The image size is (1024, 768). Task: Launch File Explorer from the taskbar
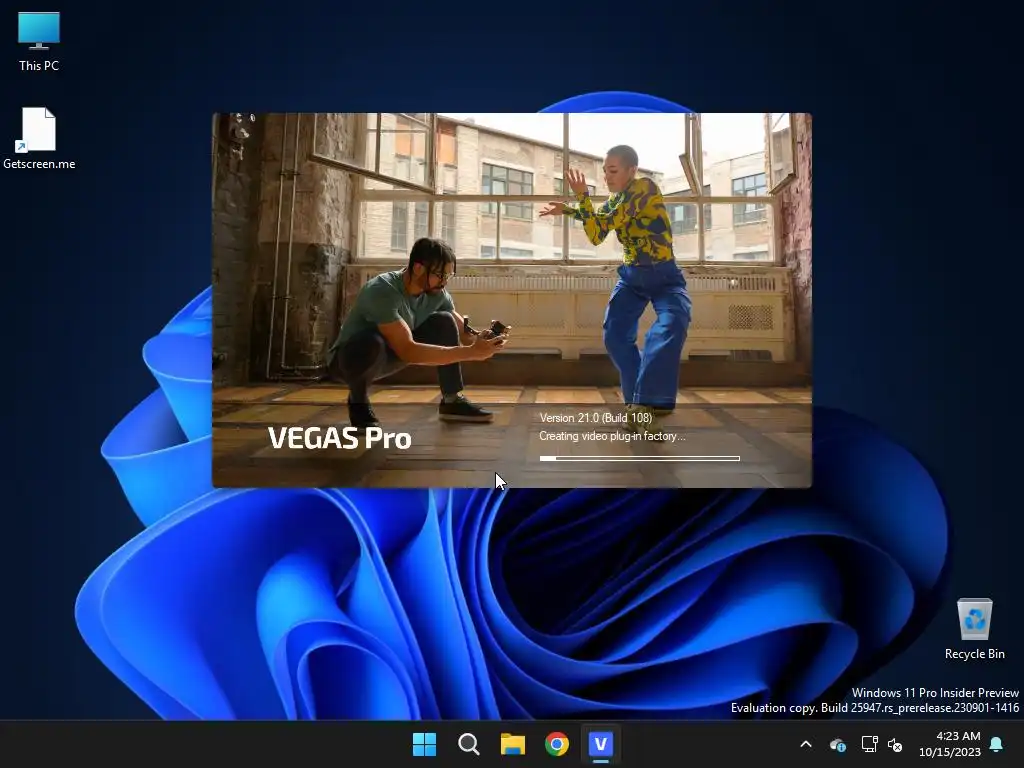[513, 744]
